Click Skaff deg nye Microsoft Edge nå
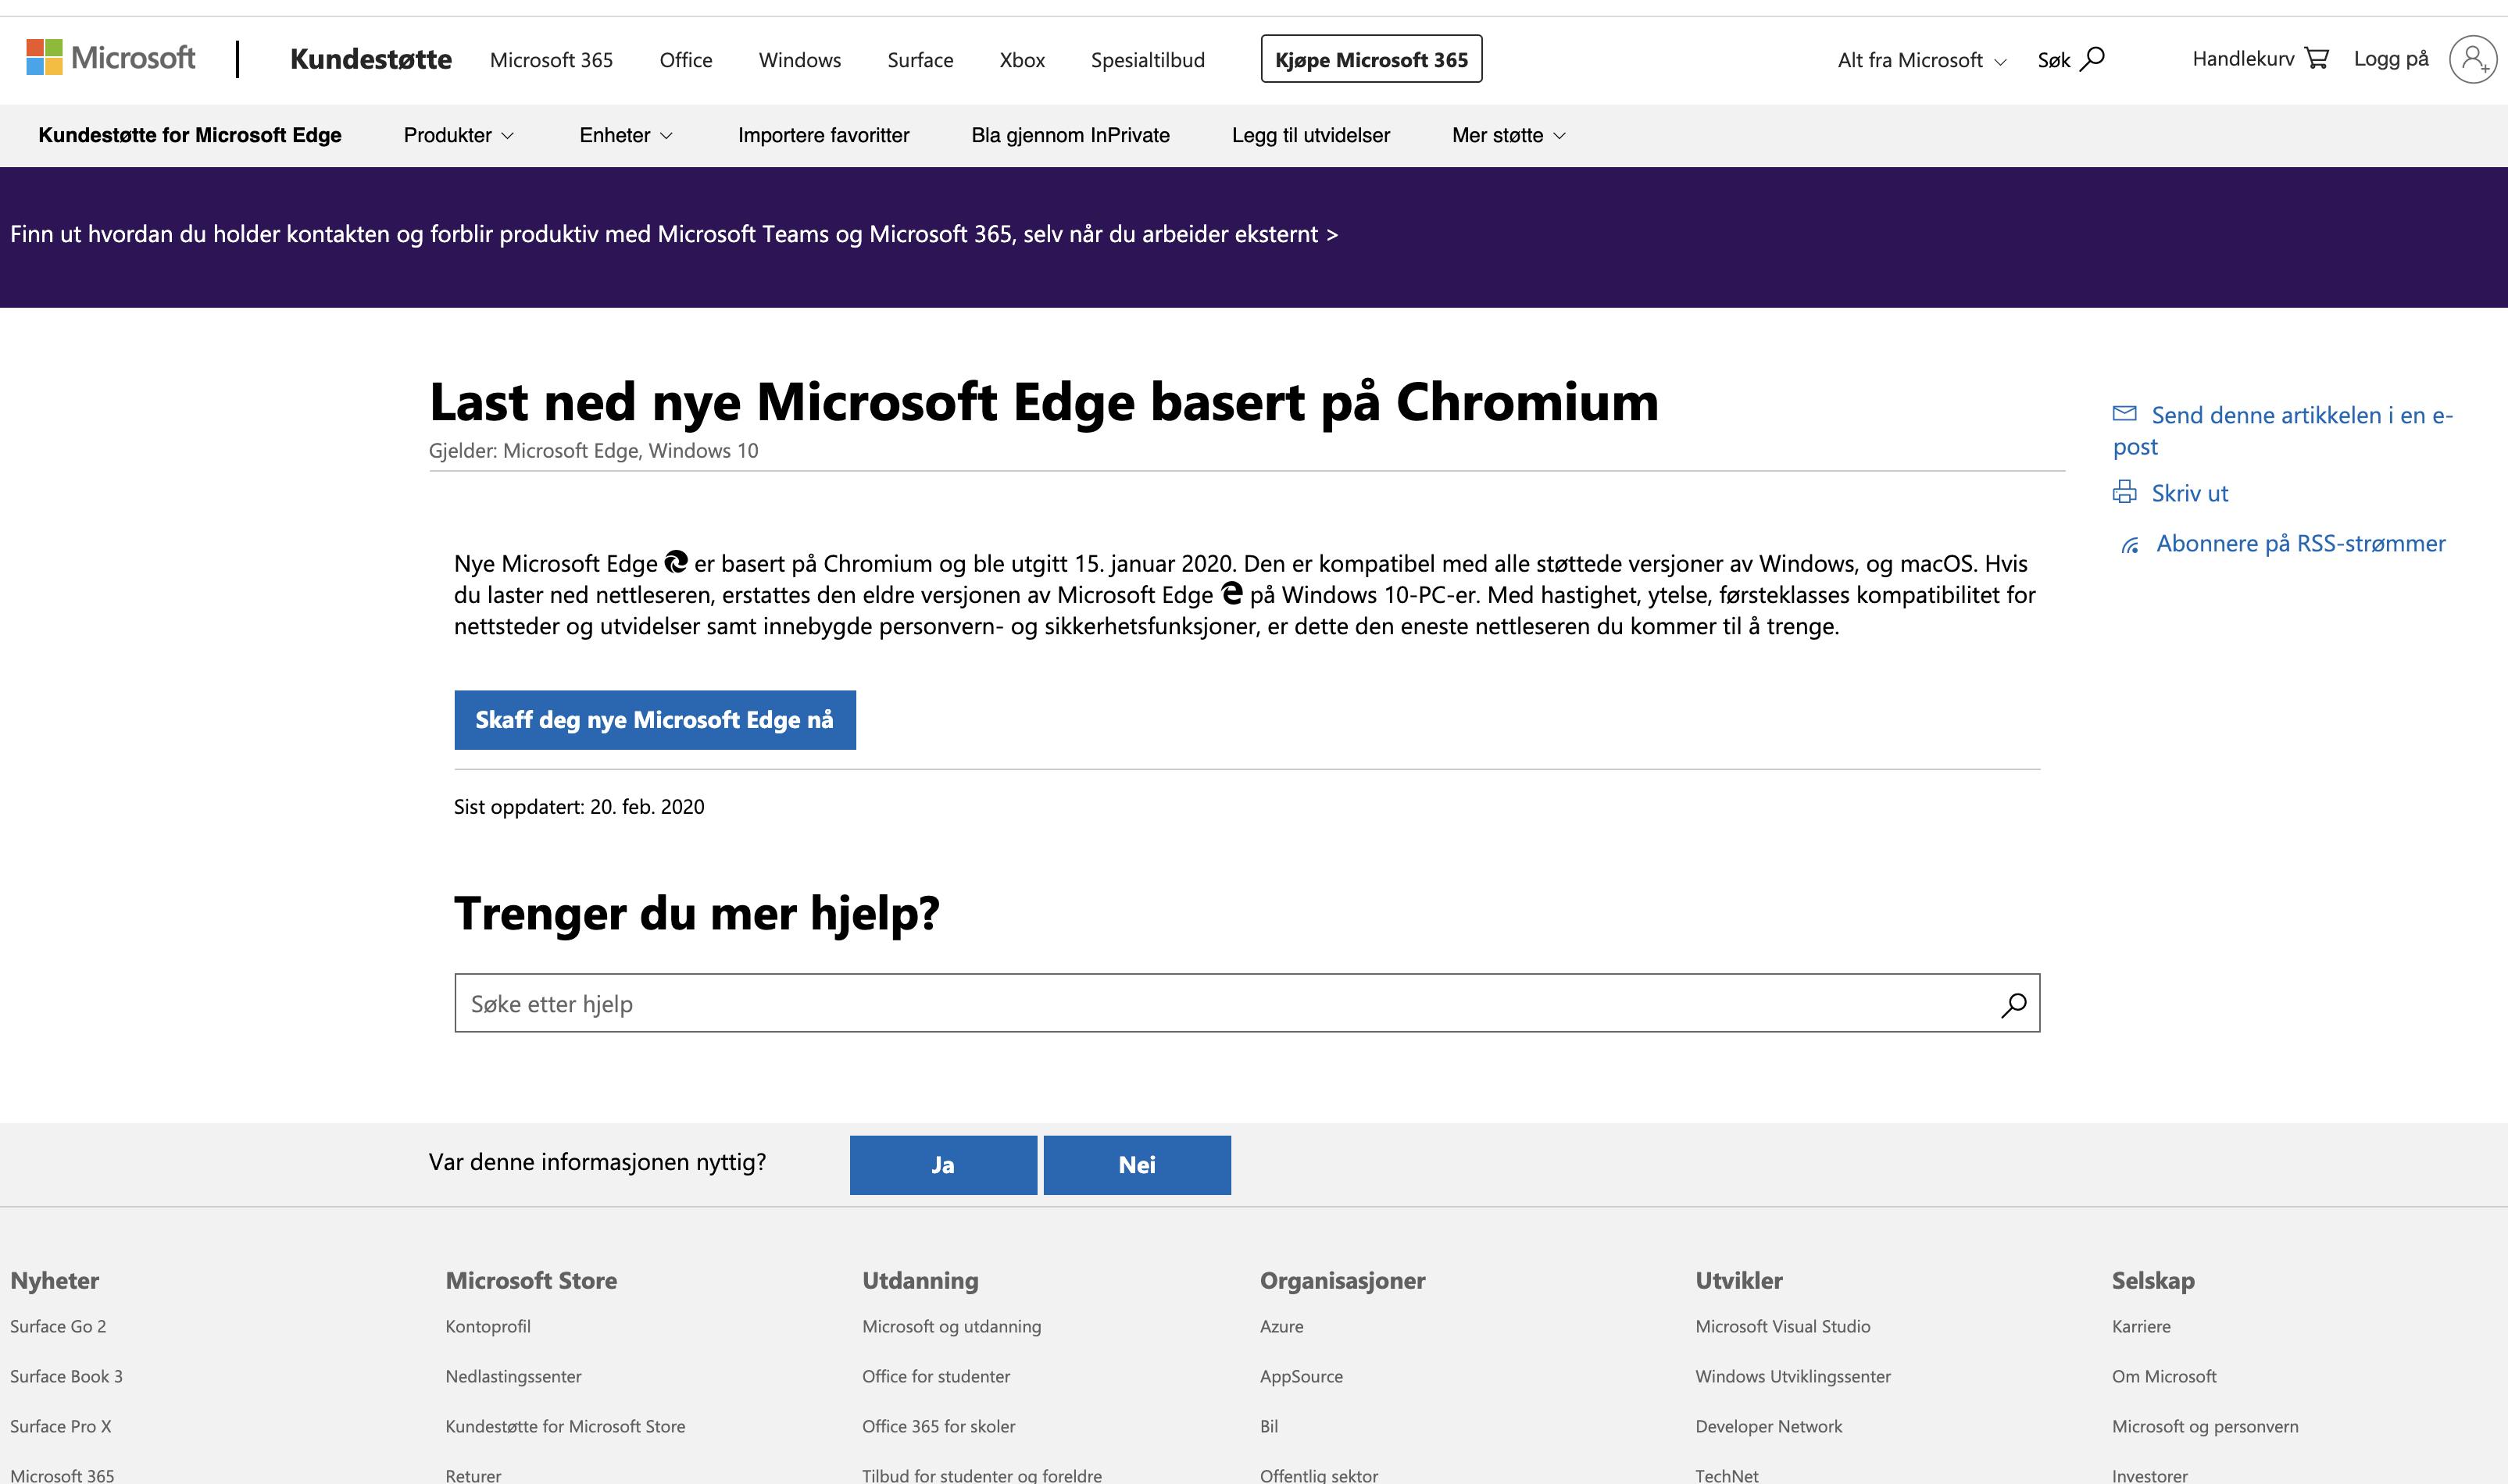The height and width of the screenshot is (1484, 2508). click(x=655, y=720)
